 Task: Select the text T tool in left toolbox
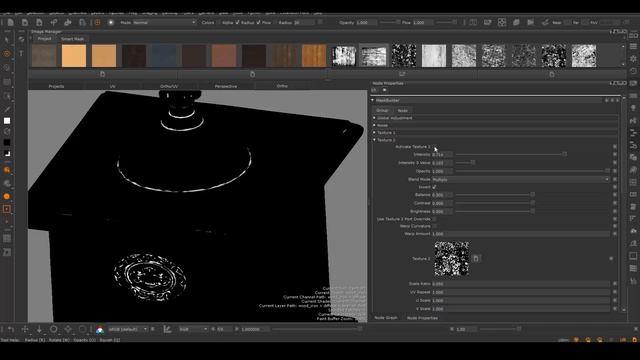[21, 53]
